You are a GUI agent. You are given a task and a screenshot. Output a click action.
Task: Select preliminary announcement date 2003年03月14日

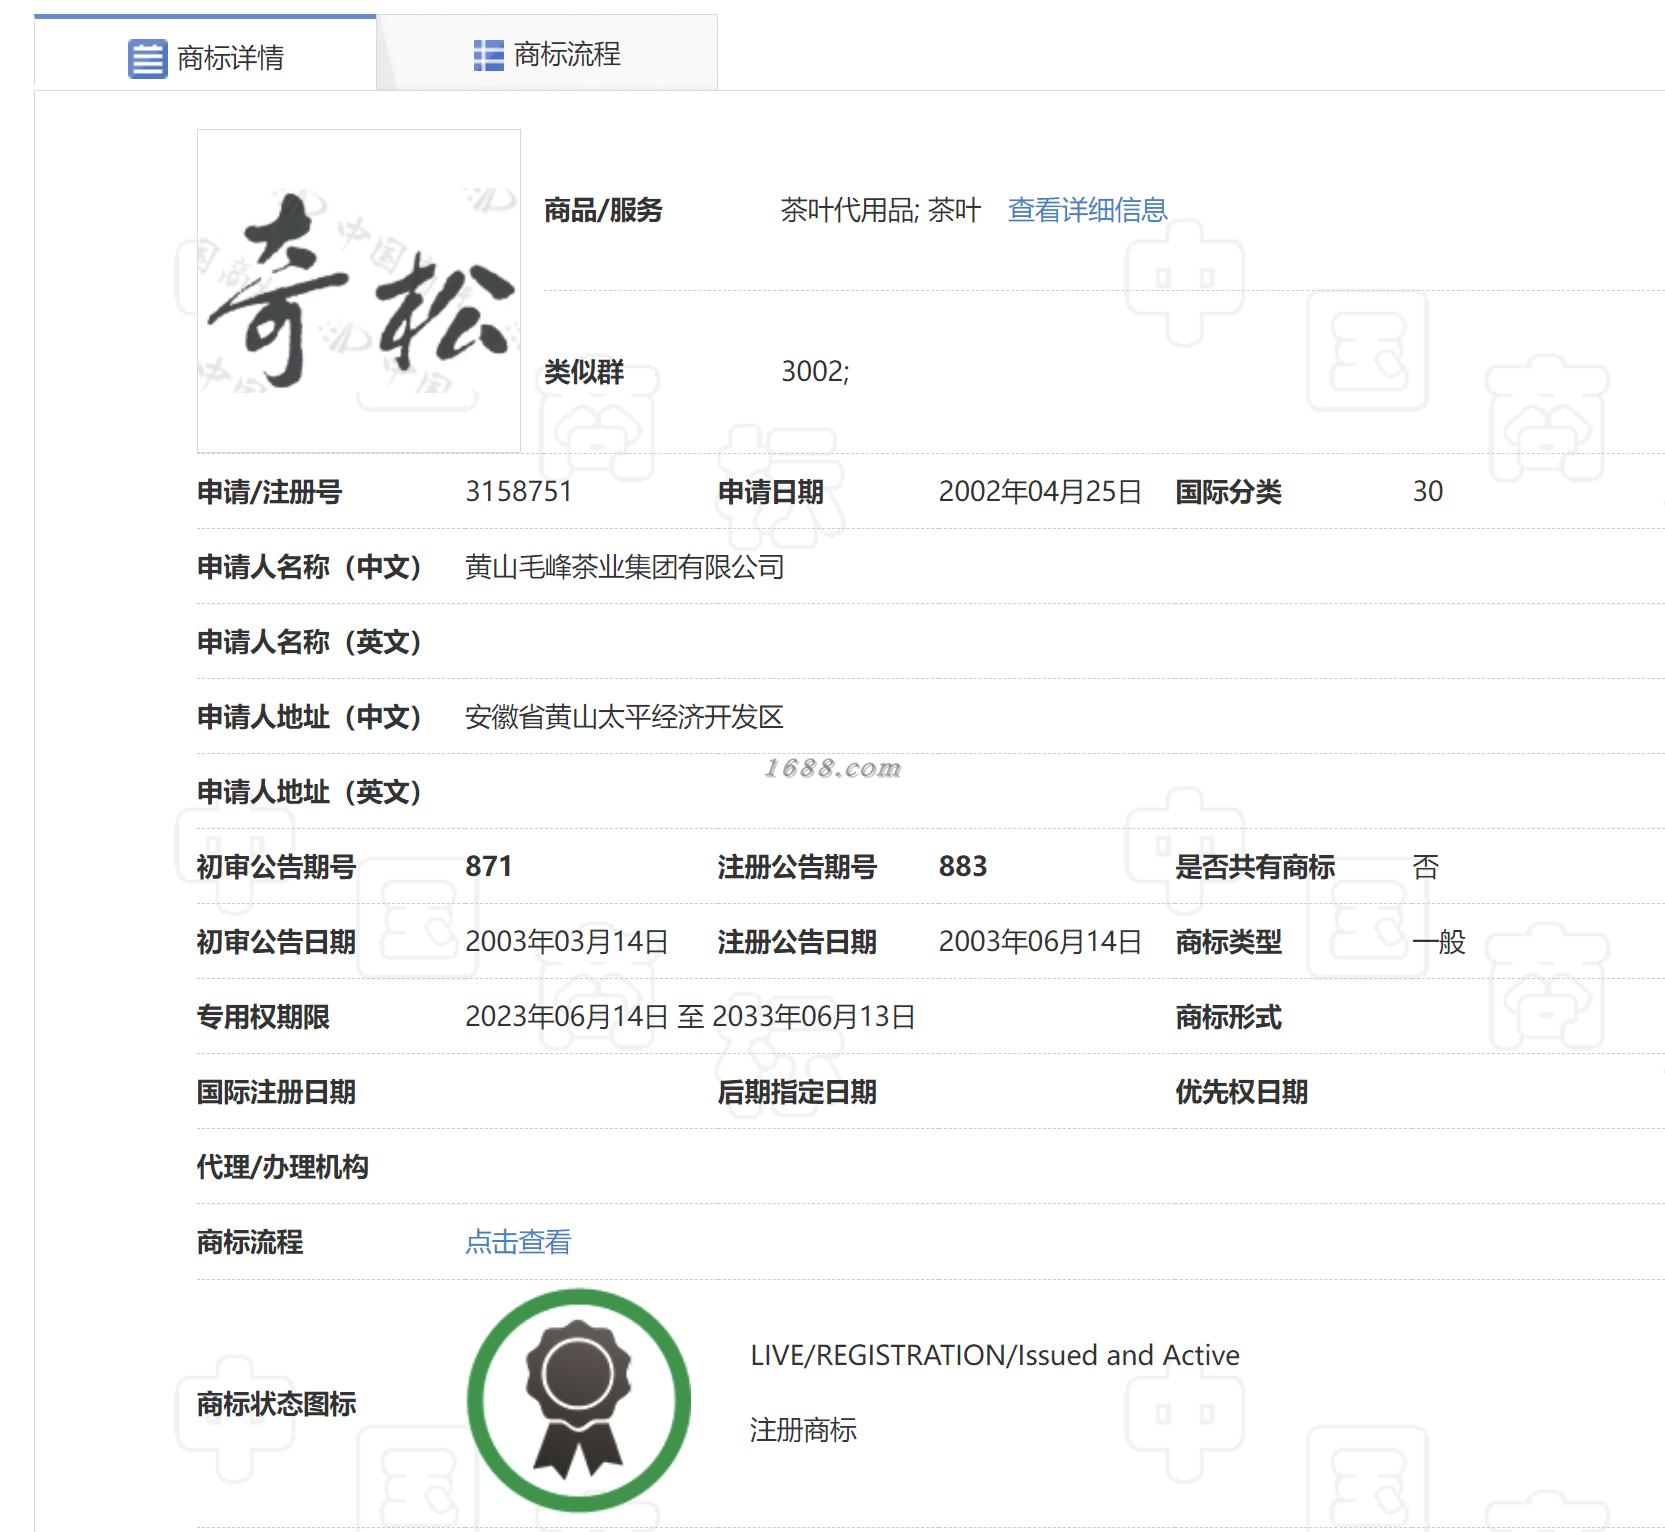(x=567, y=941)
